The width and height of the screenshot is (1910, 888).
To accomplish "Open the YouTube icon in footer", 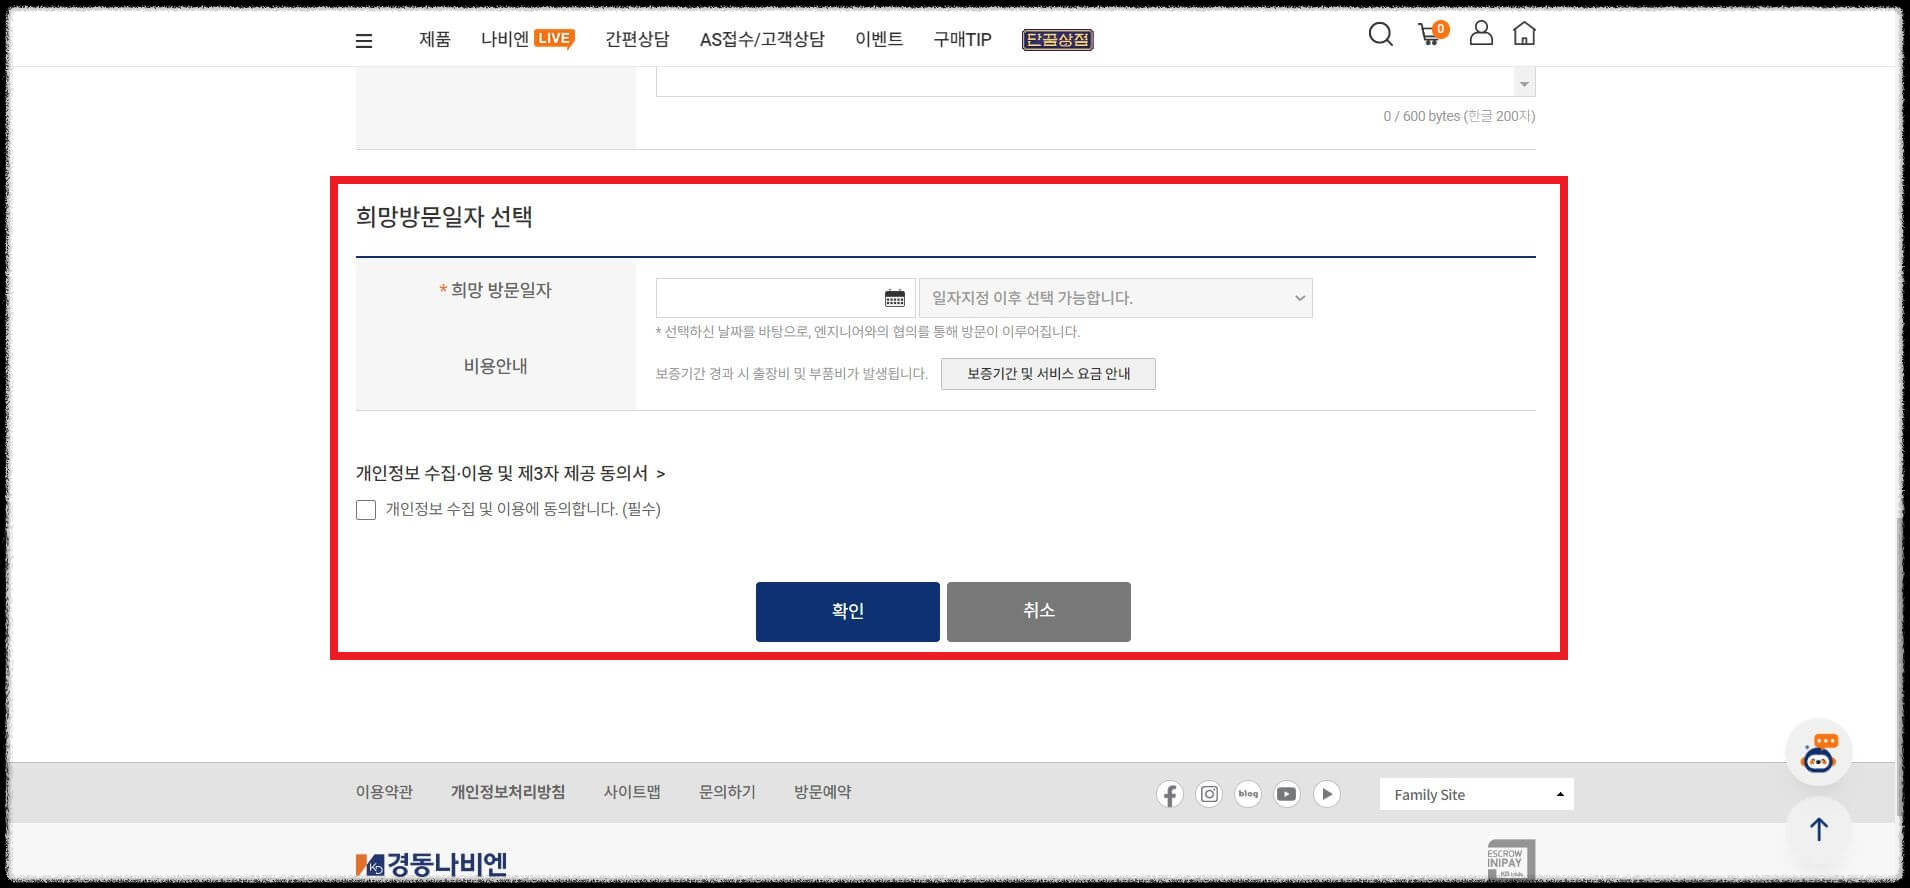I will (x=1287, y=794).
